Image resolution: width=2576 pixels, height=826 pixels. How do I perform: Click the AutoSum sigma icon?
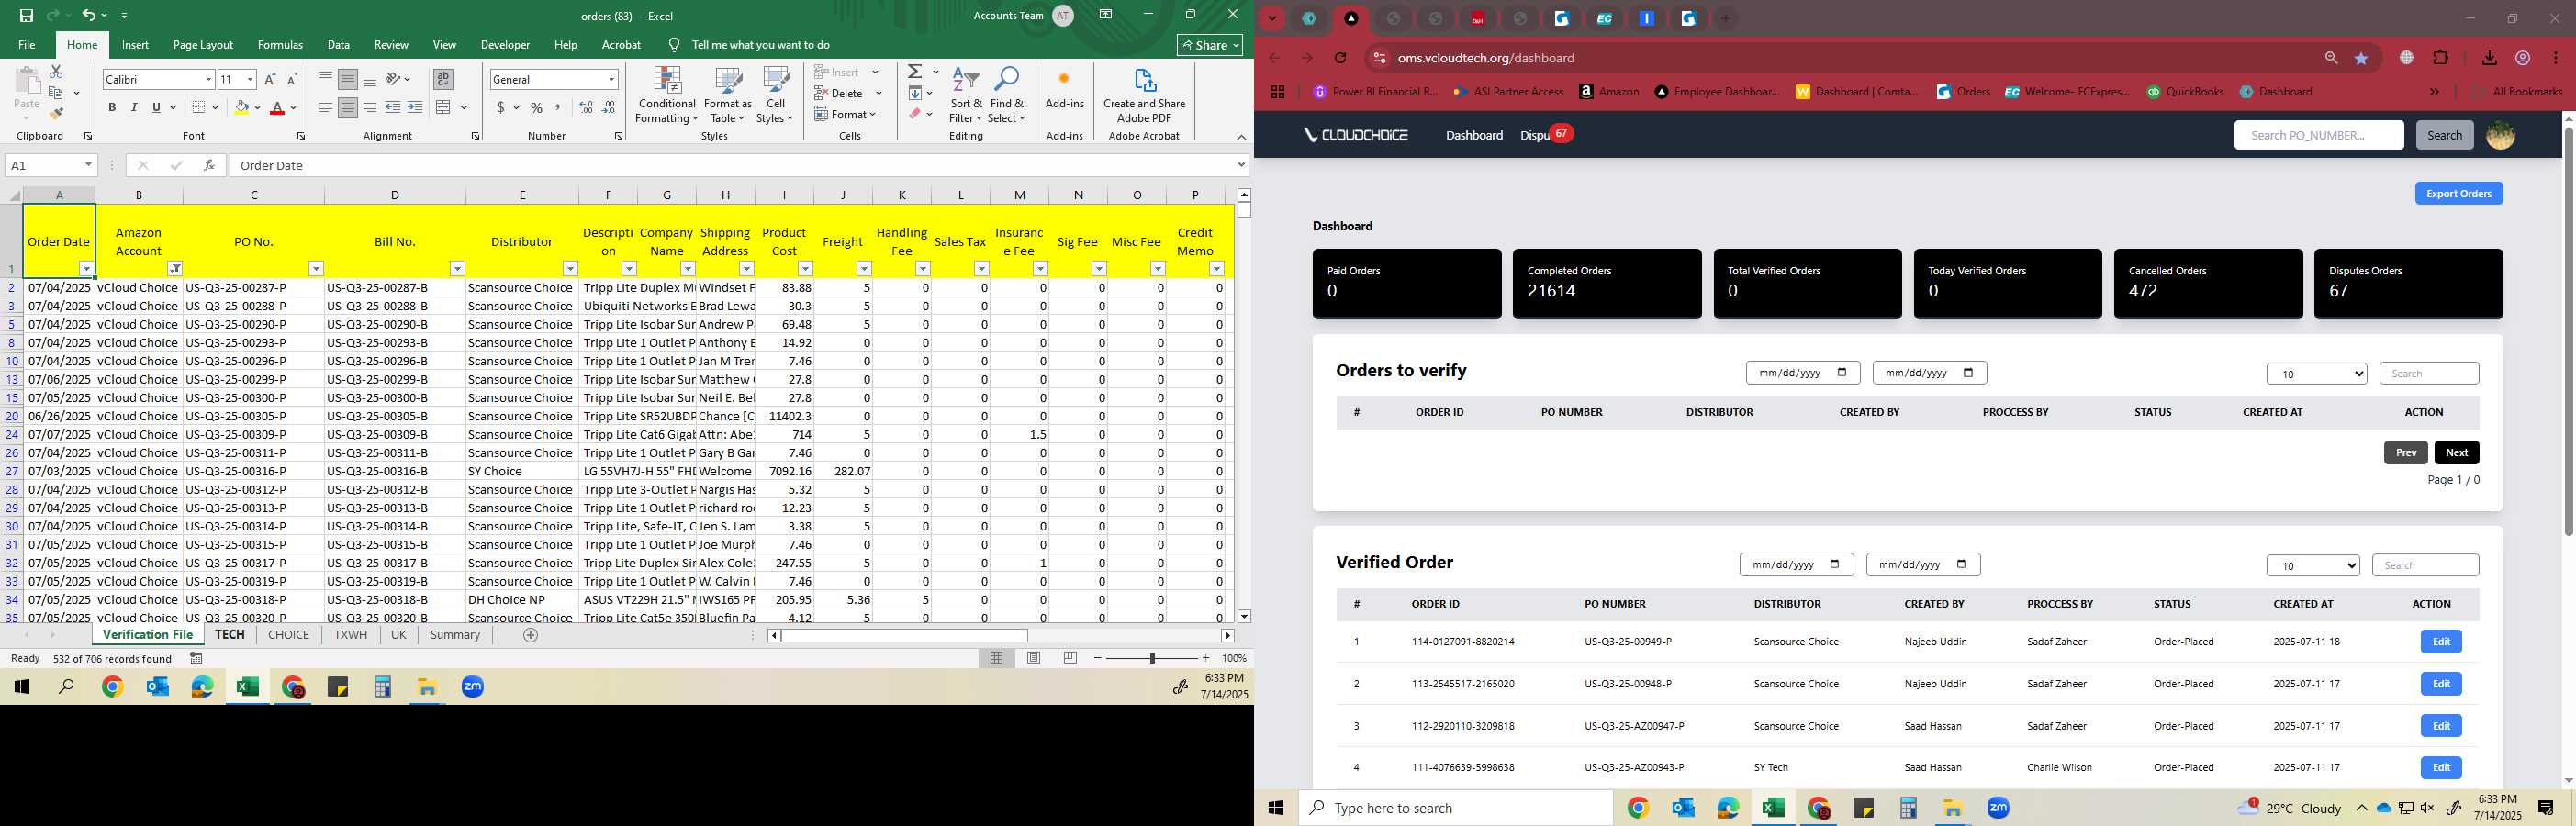(x=915, y=72)
